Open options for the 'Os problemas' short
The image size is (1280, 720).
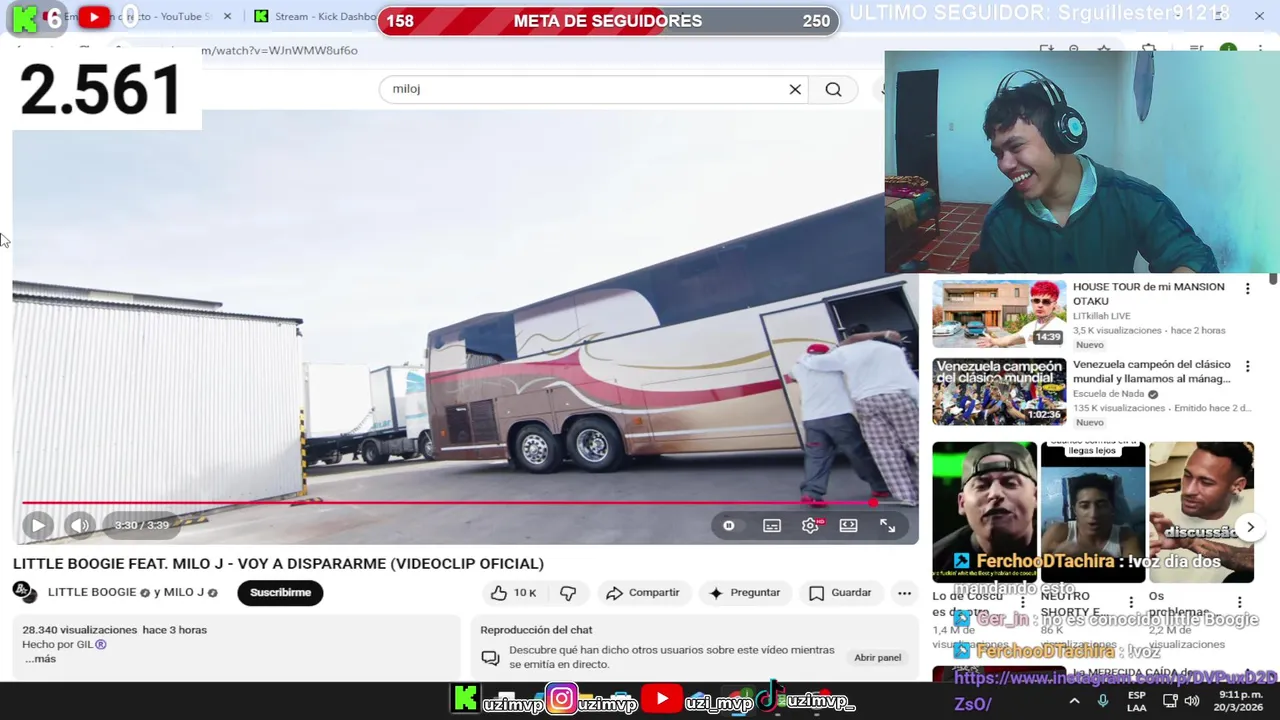click(1239, 602)
